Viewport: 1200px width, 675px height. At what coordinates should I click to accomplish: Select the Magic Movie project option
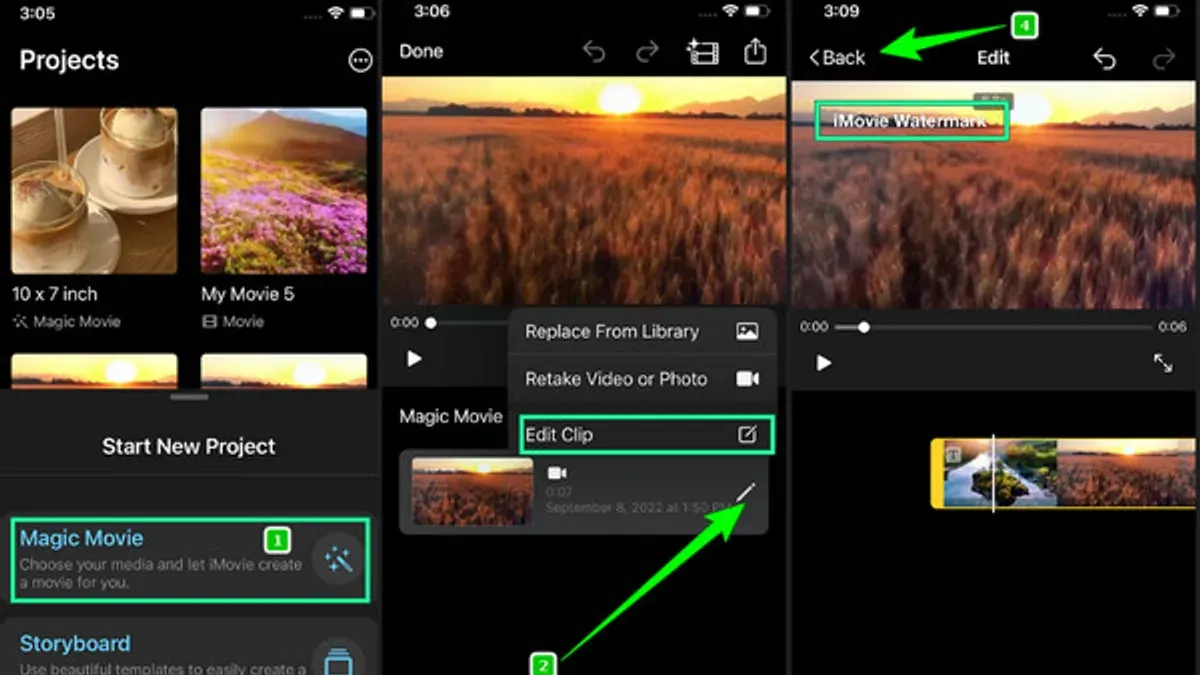coord(190,560)
